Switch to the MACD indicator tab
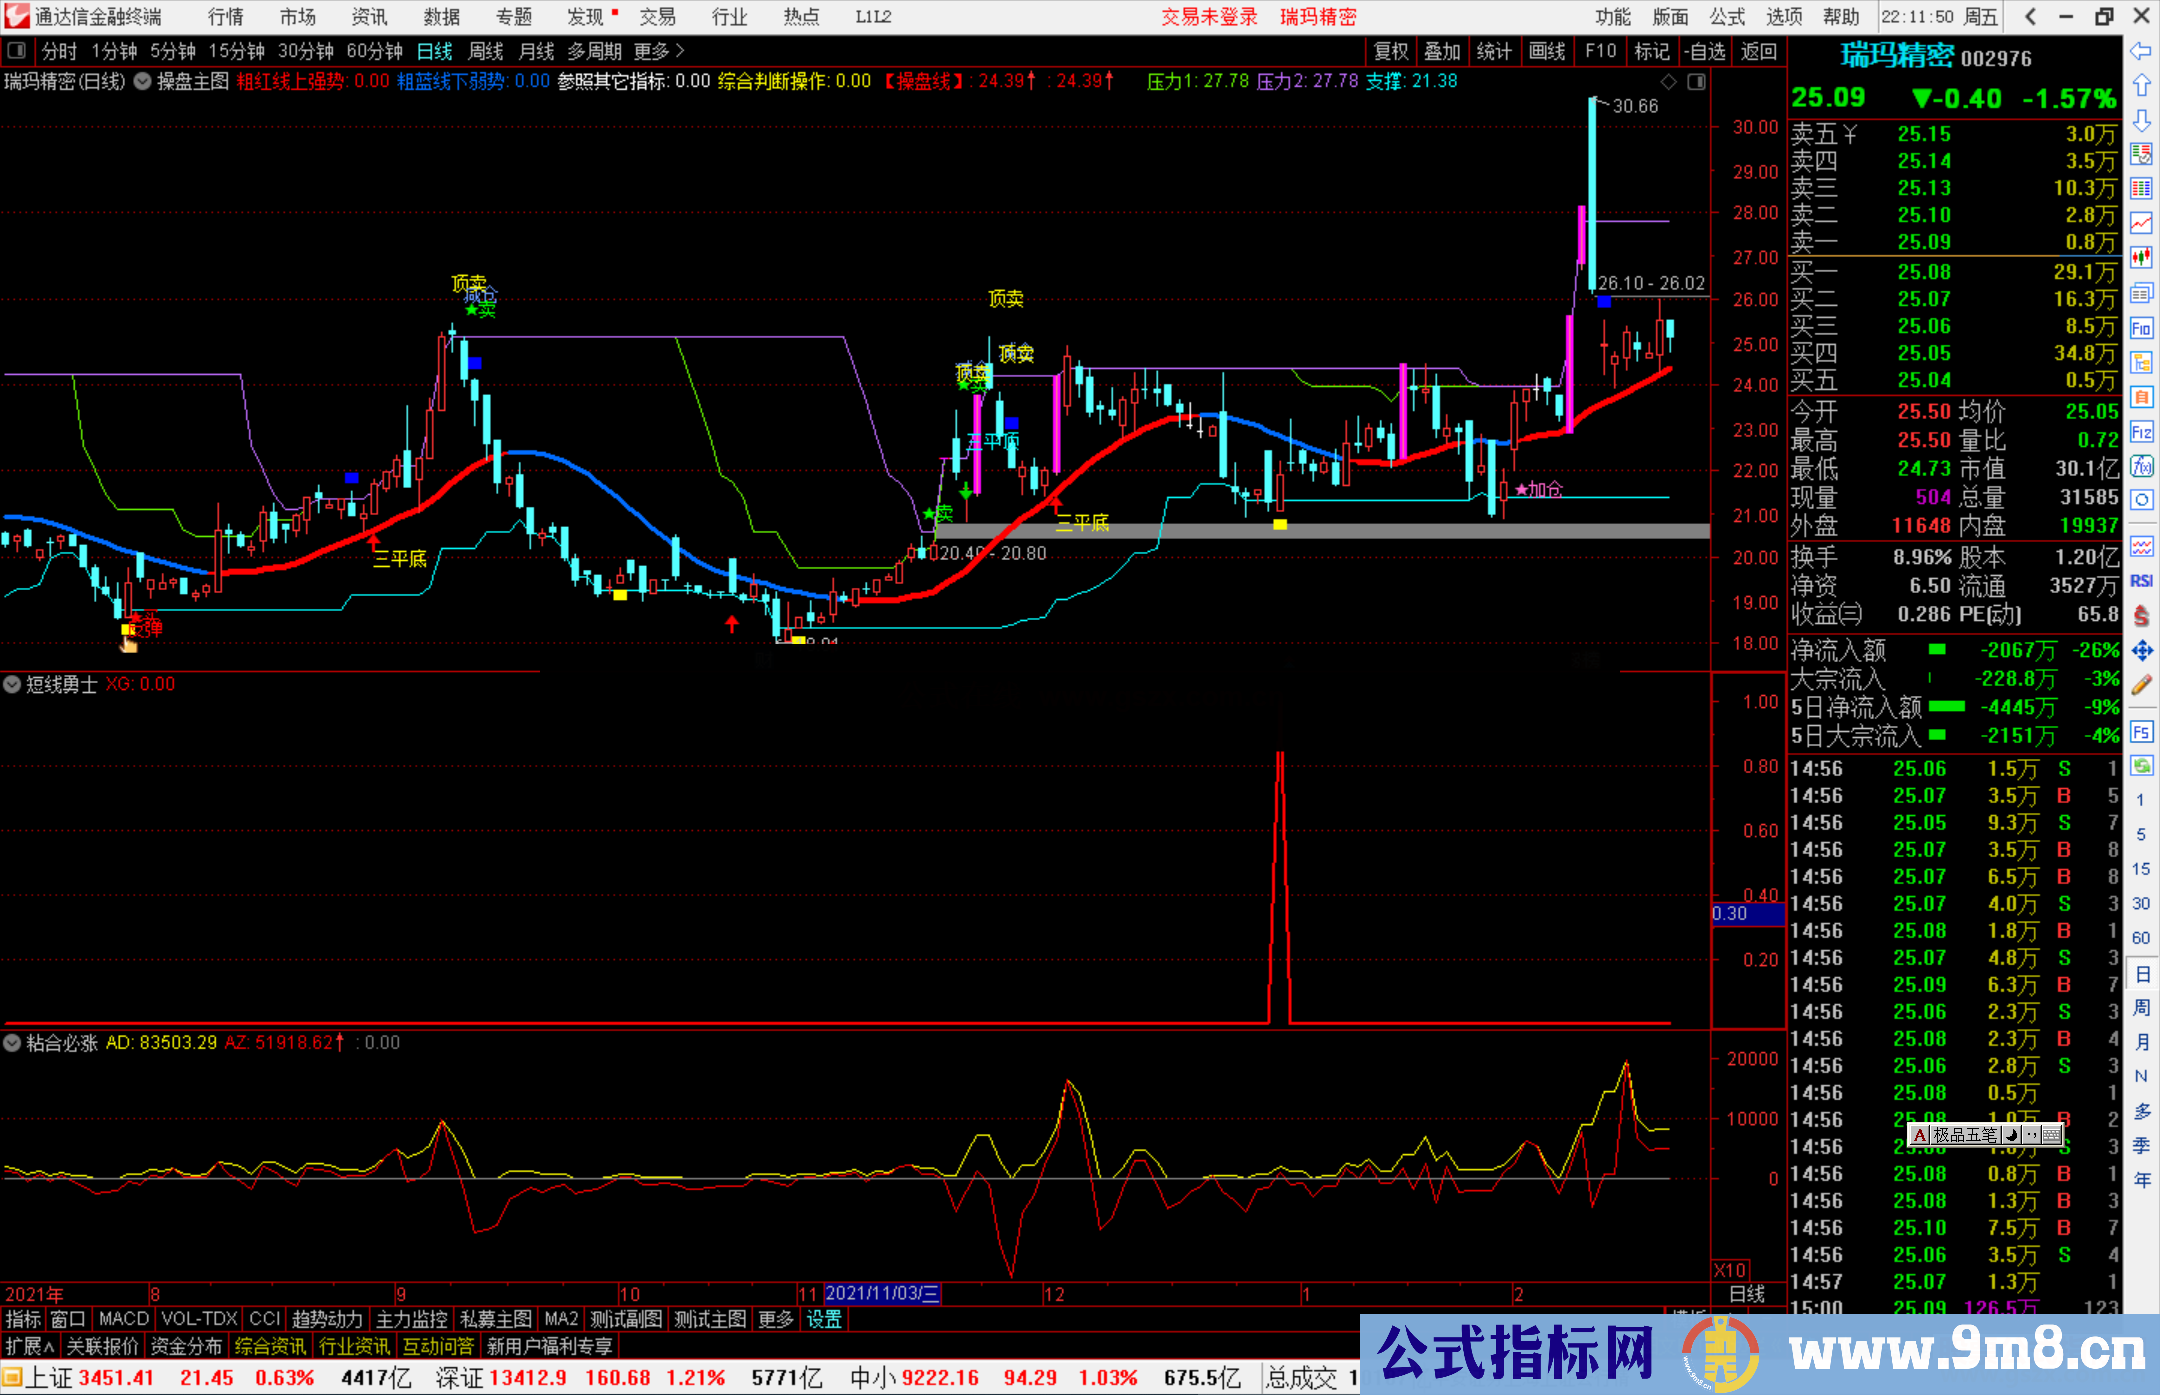The height and width of the screenshot is (1395, 2160). tap(123, 1319)
